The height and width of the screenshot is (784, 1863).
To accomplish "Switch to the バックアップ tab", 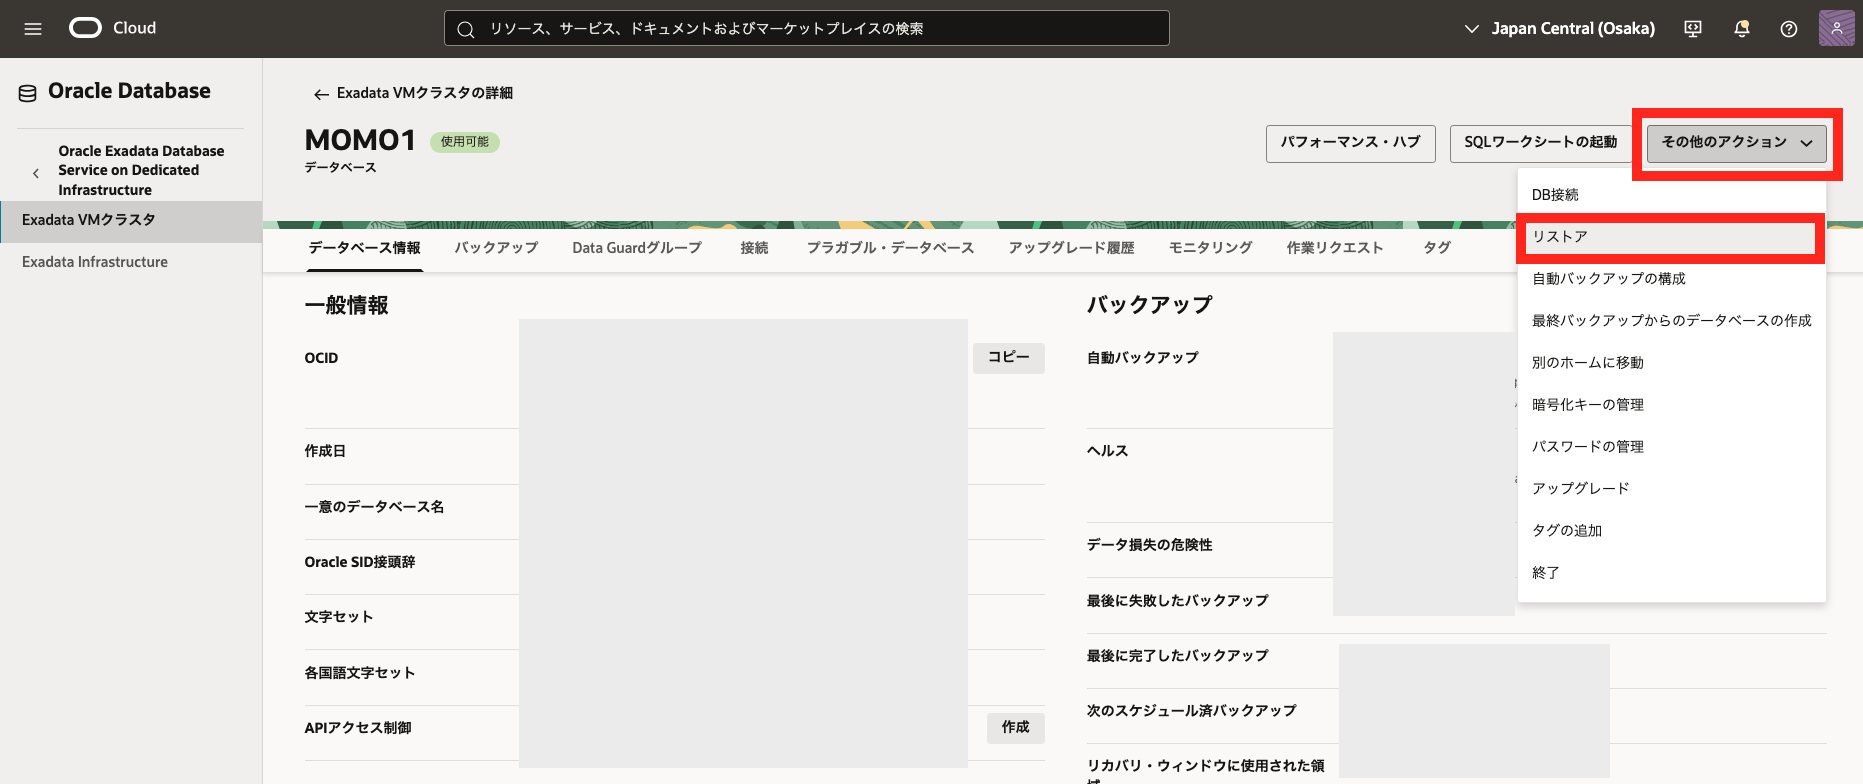I will (496, 248).
